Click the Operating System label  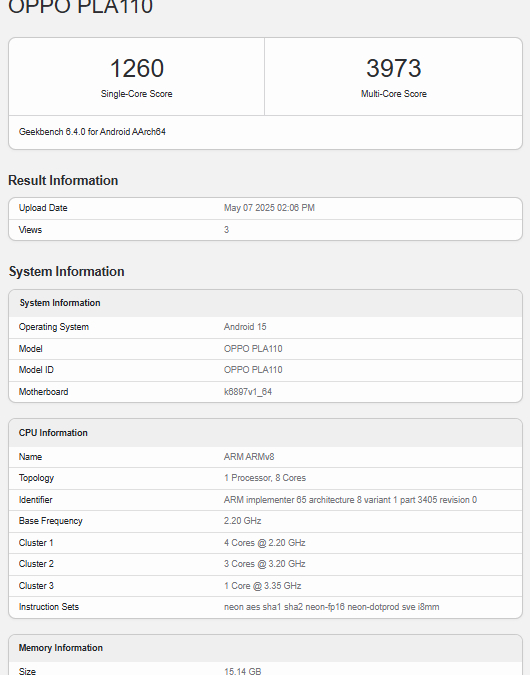(54, 327)
